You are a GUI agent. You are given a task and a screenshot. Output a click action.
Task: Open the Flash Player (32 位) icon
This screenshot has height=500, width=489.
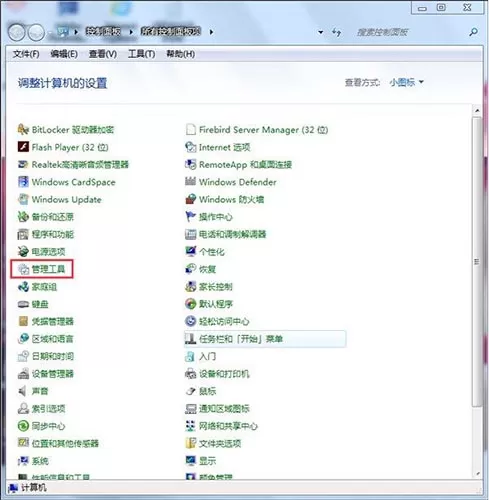point(23,147)
